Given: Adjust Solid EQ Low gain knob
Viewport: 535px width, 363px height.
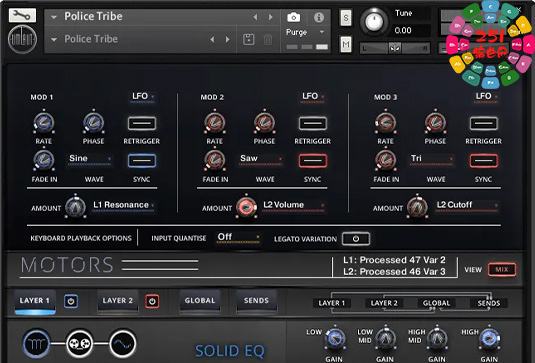Looking at the screenshot, I should 334,338.
